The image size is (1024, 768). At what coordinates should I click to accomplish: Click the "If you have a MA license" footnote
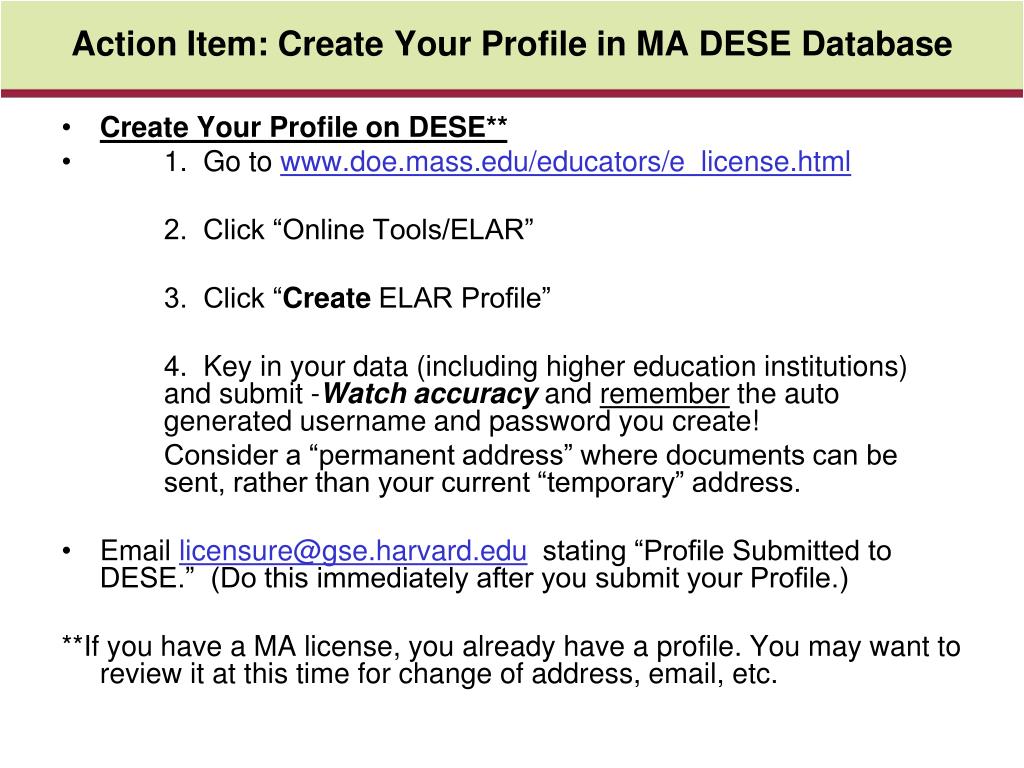click(x=511, y=647)
